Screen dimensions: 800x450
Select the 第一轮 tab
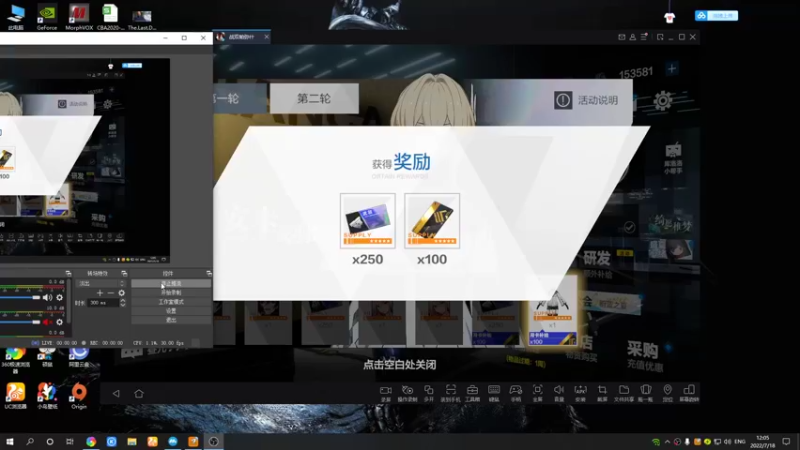point(240,98)
